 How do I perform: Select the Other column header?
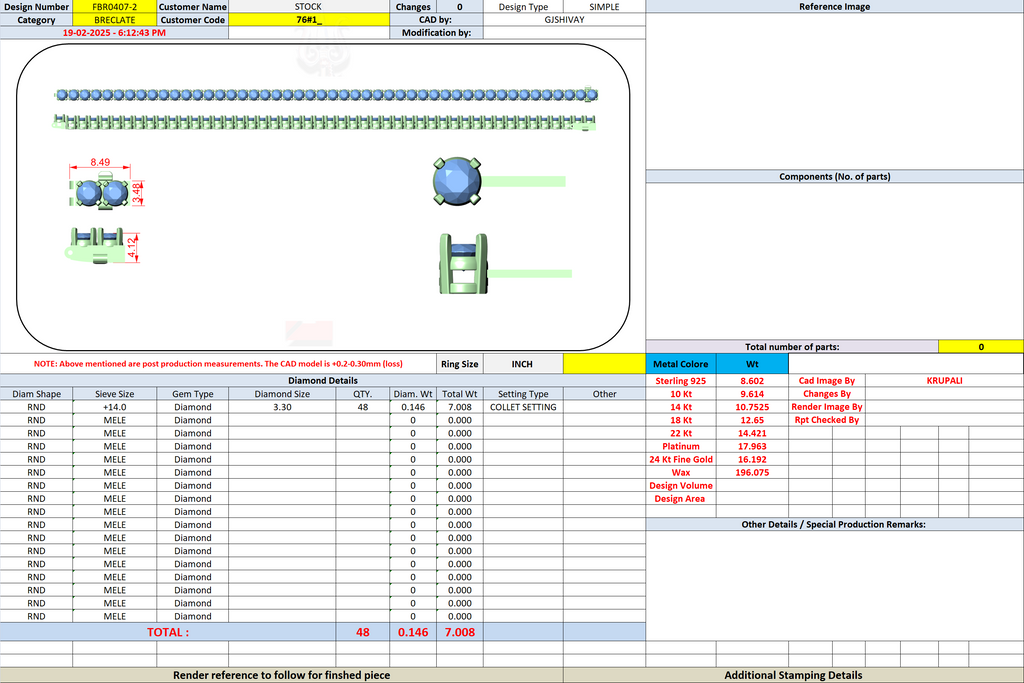click(x=604, y=394)
